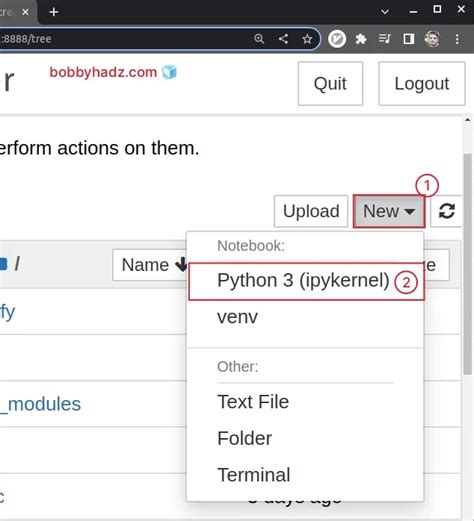Screen dimensions: 474x521
Task: Toggle the New dropdown button
Action: point(389,211)
